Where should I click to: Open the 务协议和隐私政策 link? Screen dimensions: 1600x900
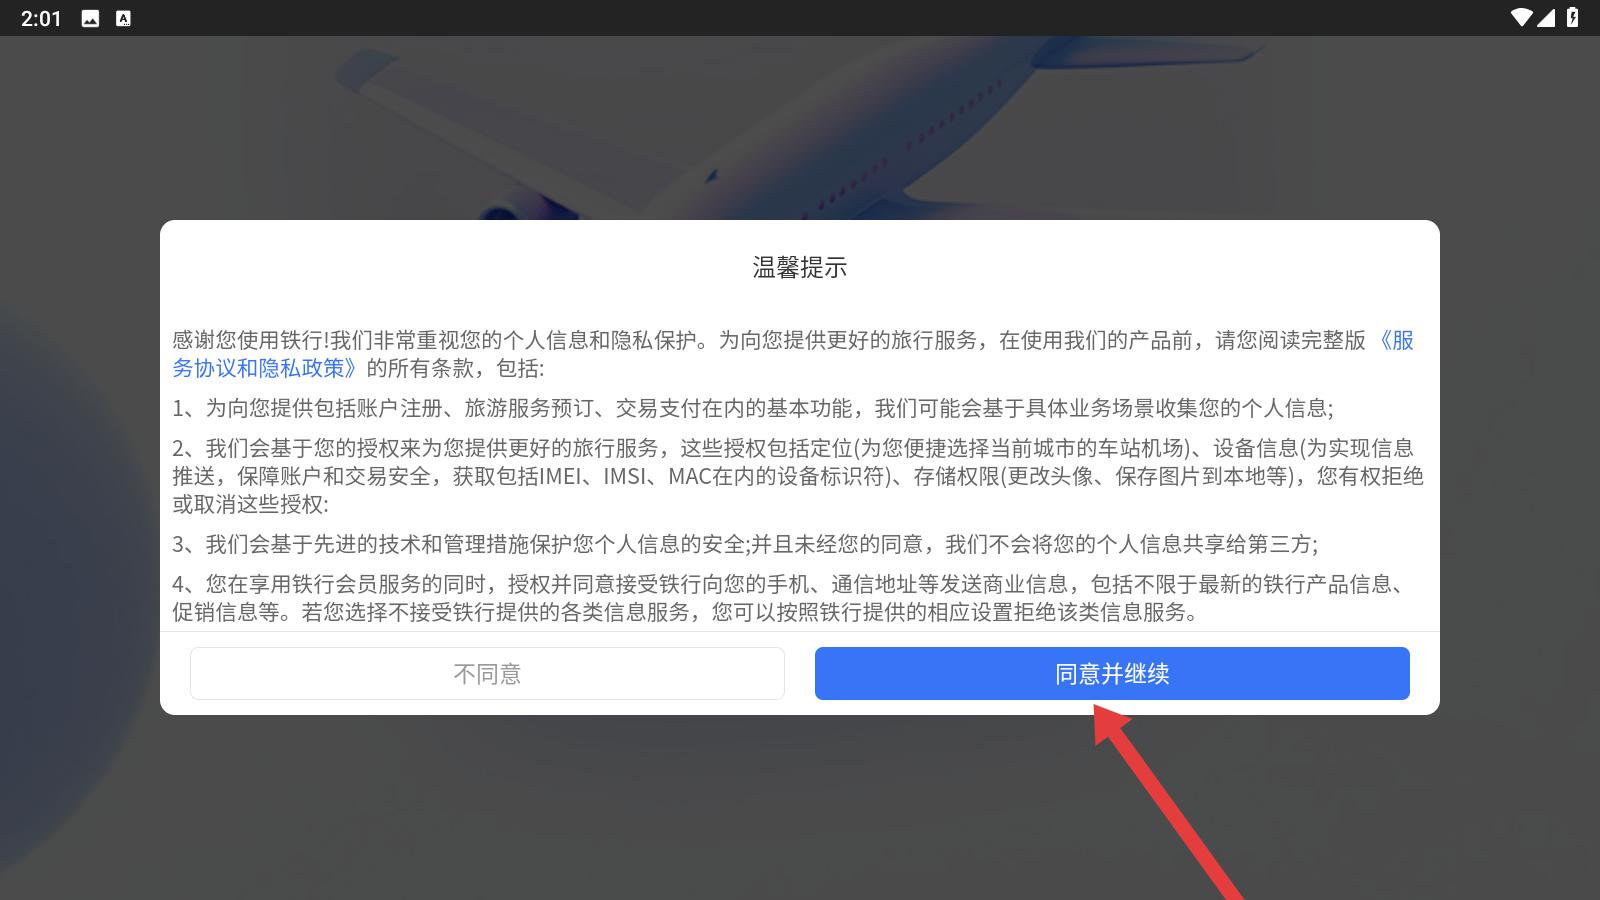tap(264, 368)
